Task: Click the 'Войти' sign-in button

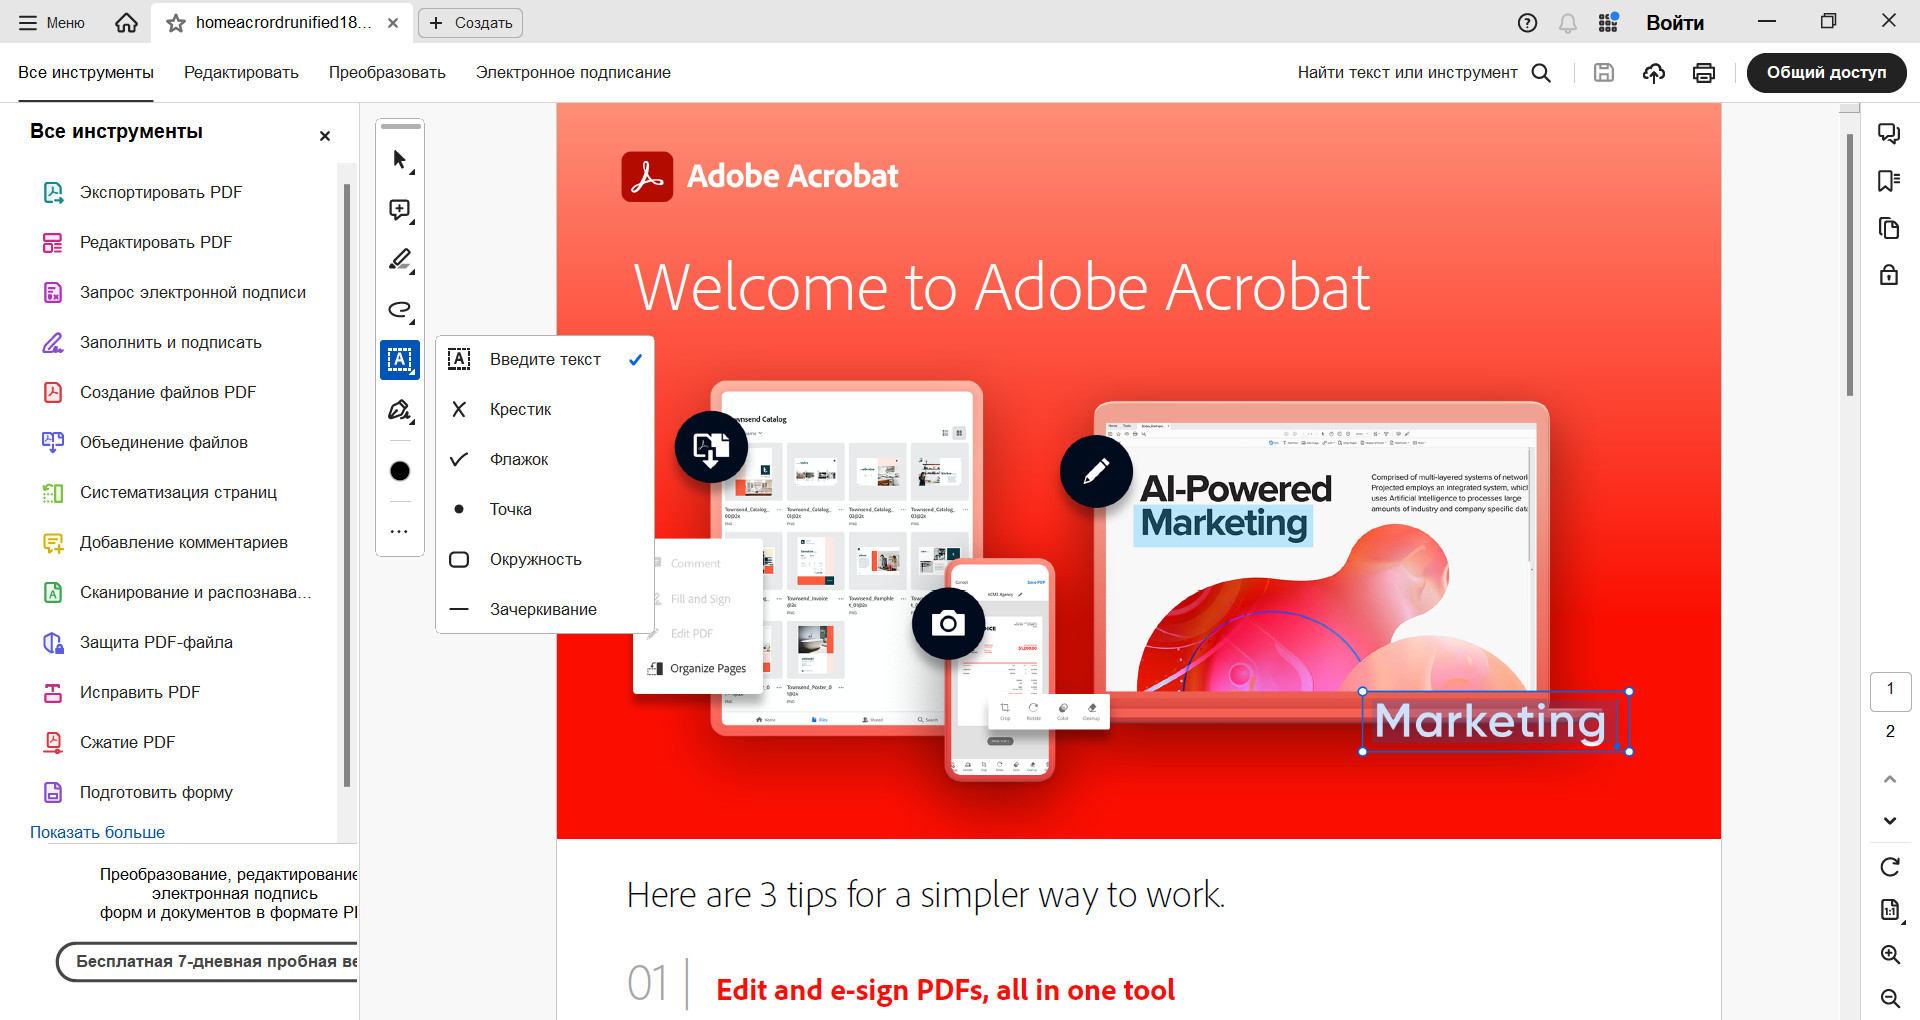Action: coord(1675,23)
